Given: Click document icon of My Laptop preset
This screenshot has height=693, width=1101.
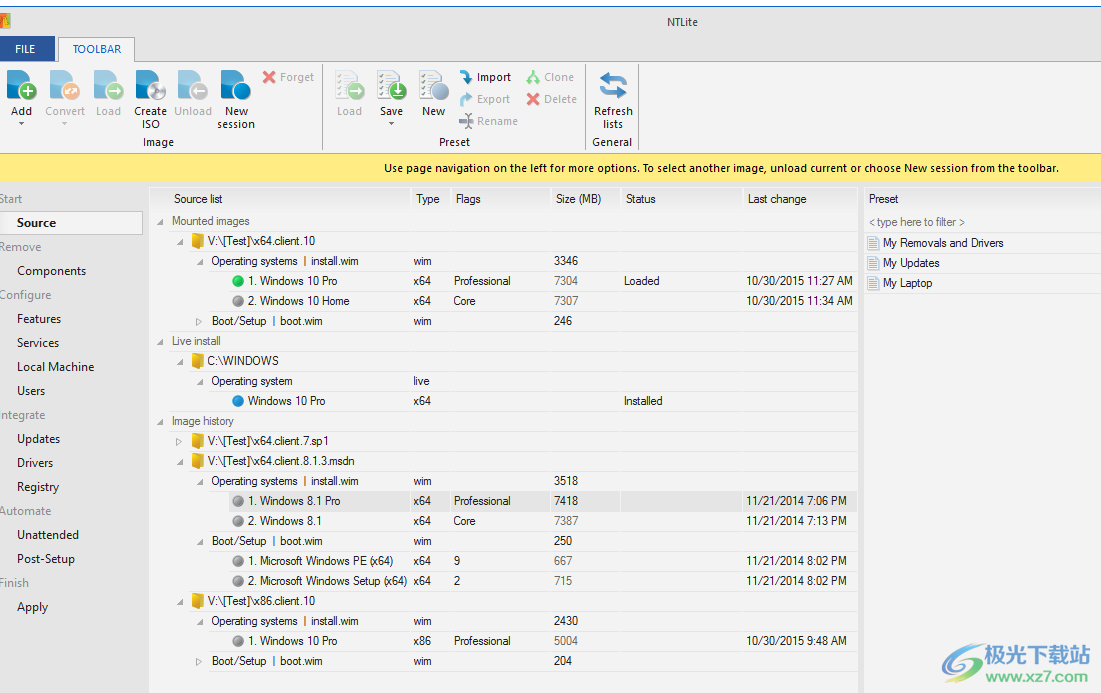Looking at the screenshot, I should point(873,283).
